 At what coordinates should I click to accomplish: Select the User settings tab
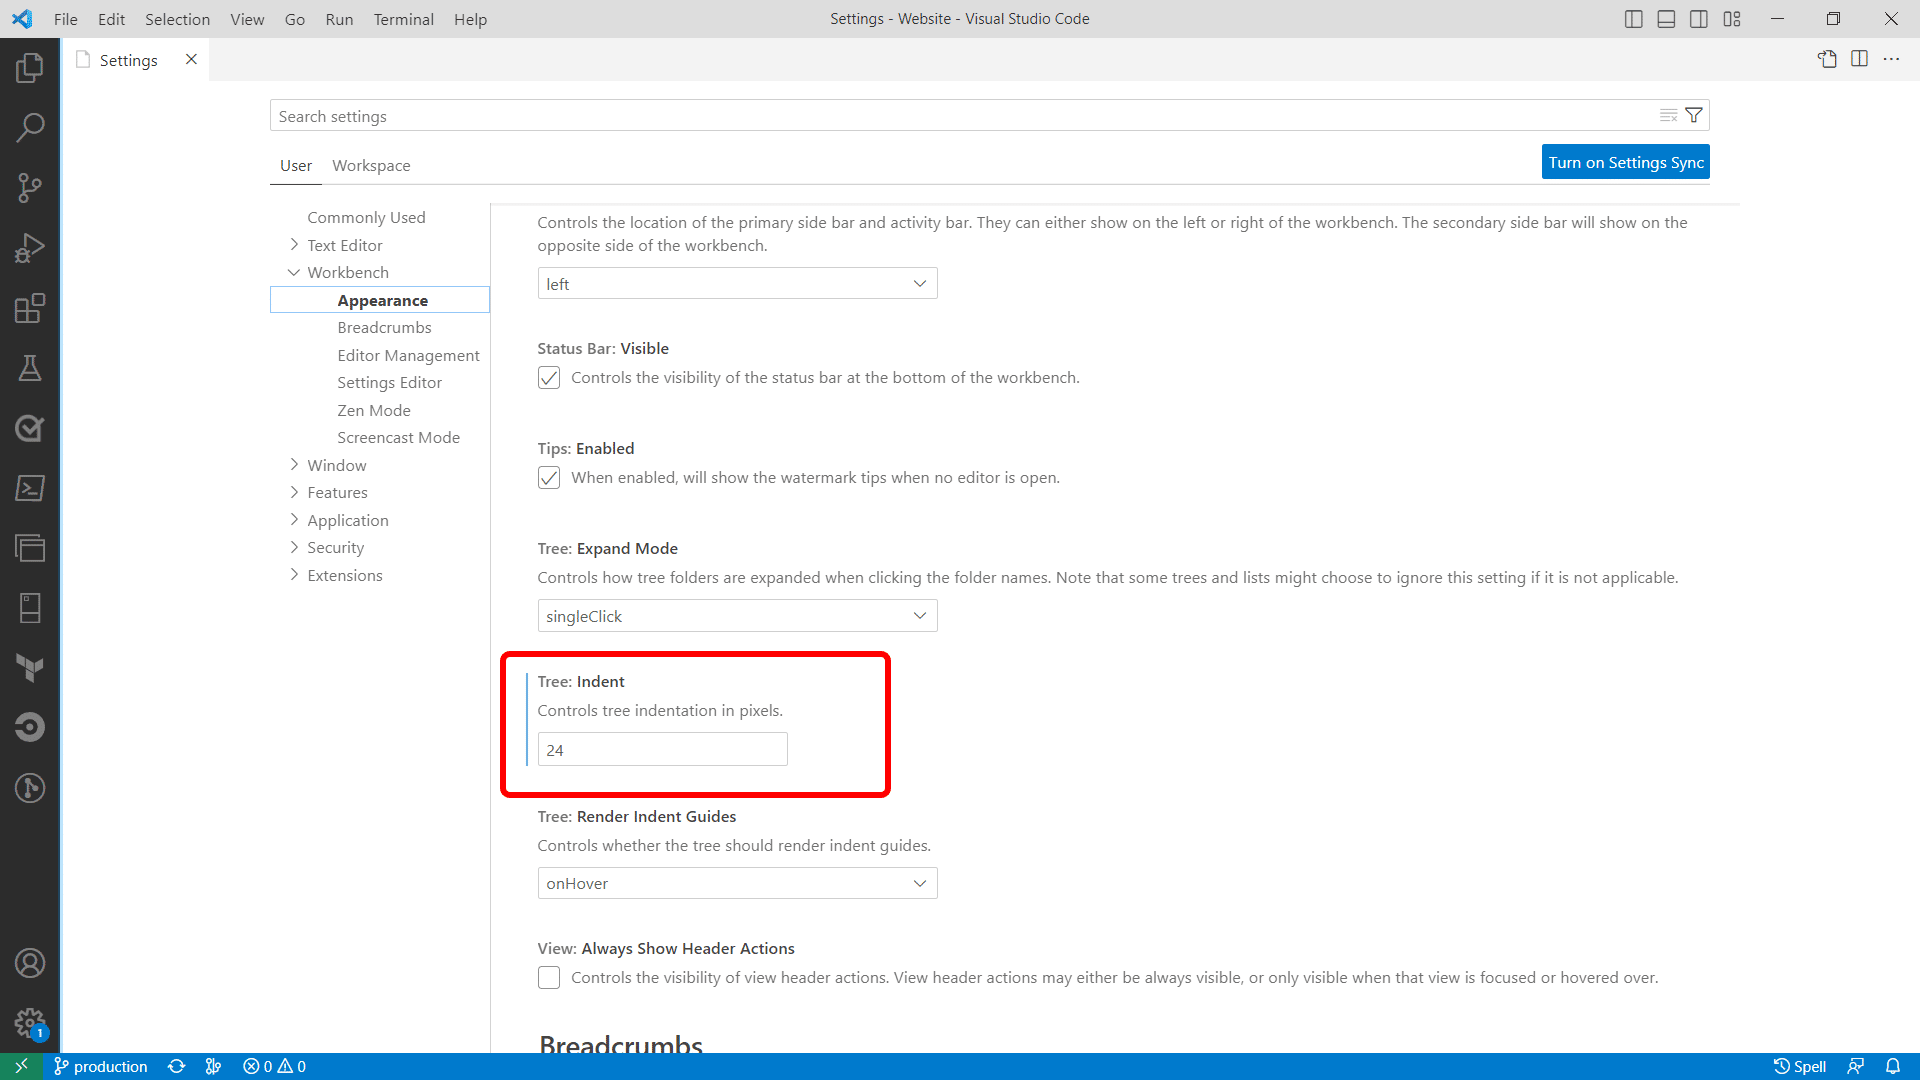point(296,165)
